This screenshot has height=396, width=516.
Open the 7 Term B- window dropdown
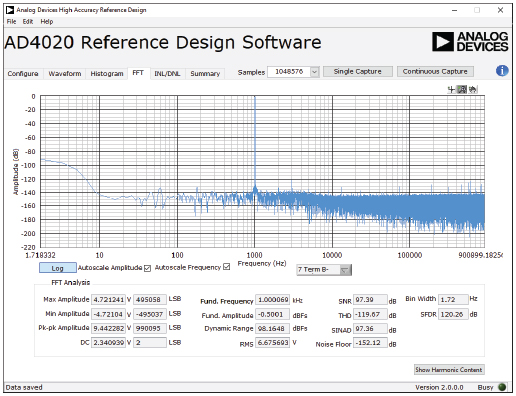pos(345,270)
